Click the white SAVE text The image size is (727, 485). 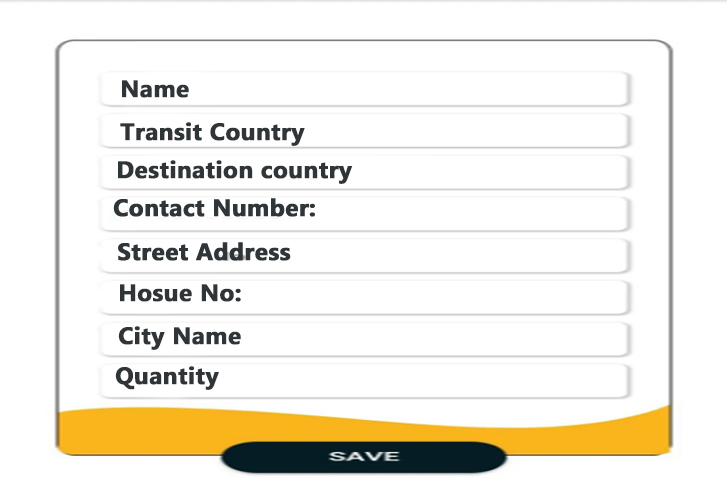pos(364,457)
